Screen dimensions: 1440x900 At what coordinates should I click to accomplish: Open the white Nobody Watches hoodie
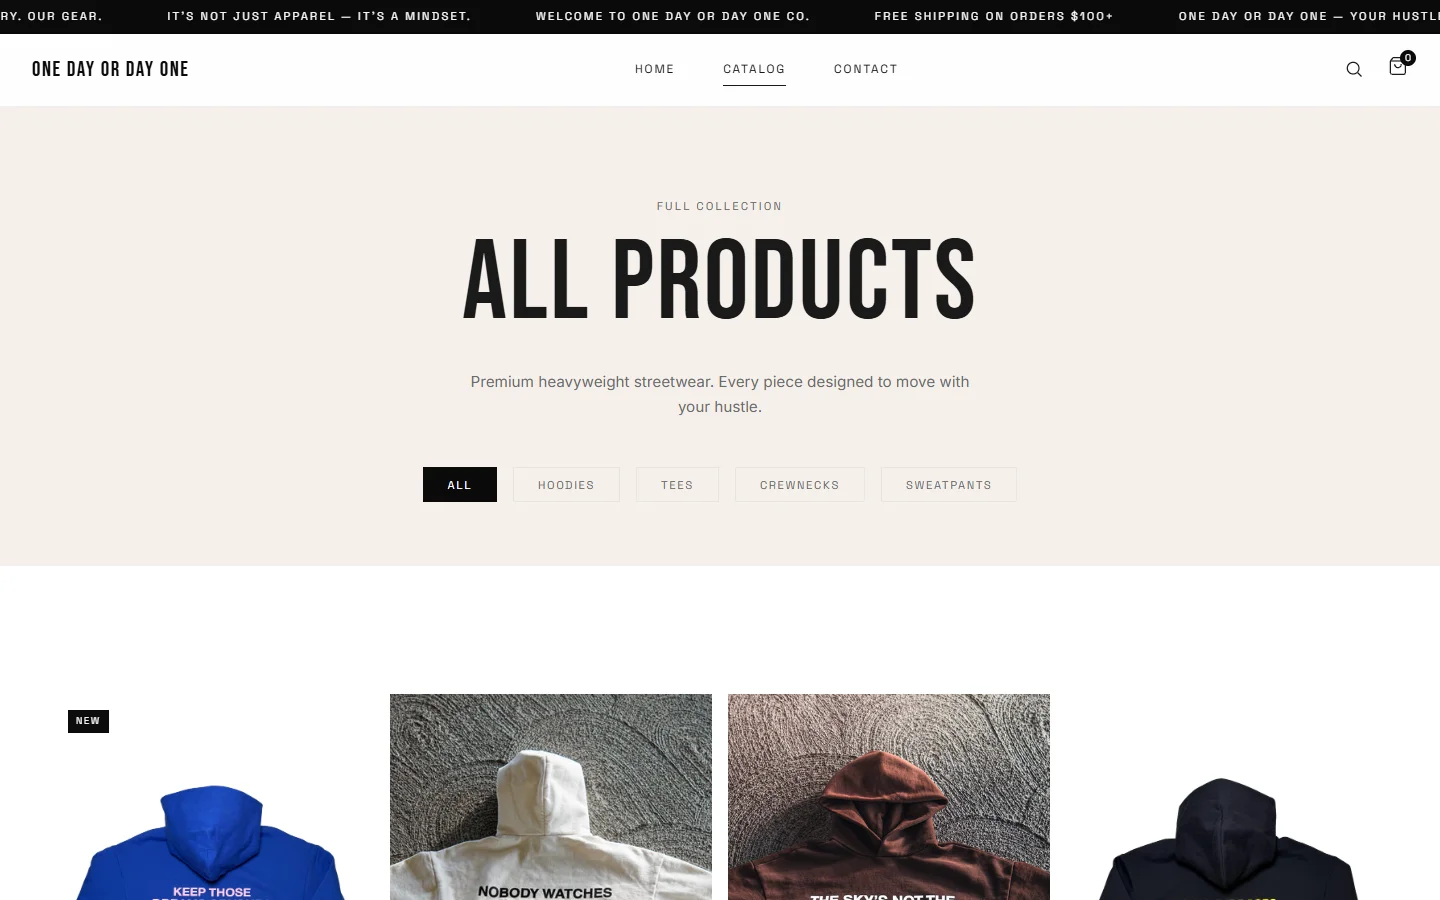[551, 797]
